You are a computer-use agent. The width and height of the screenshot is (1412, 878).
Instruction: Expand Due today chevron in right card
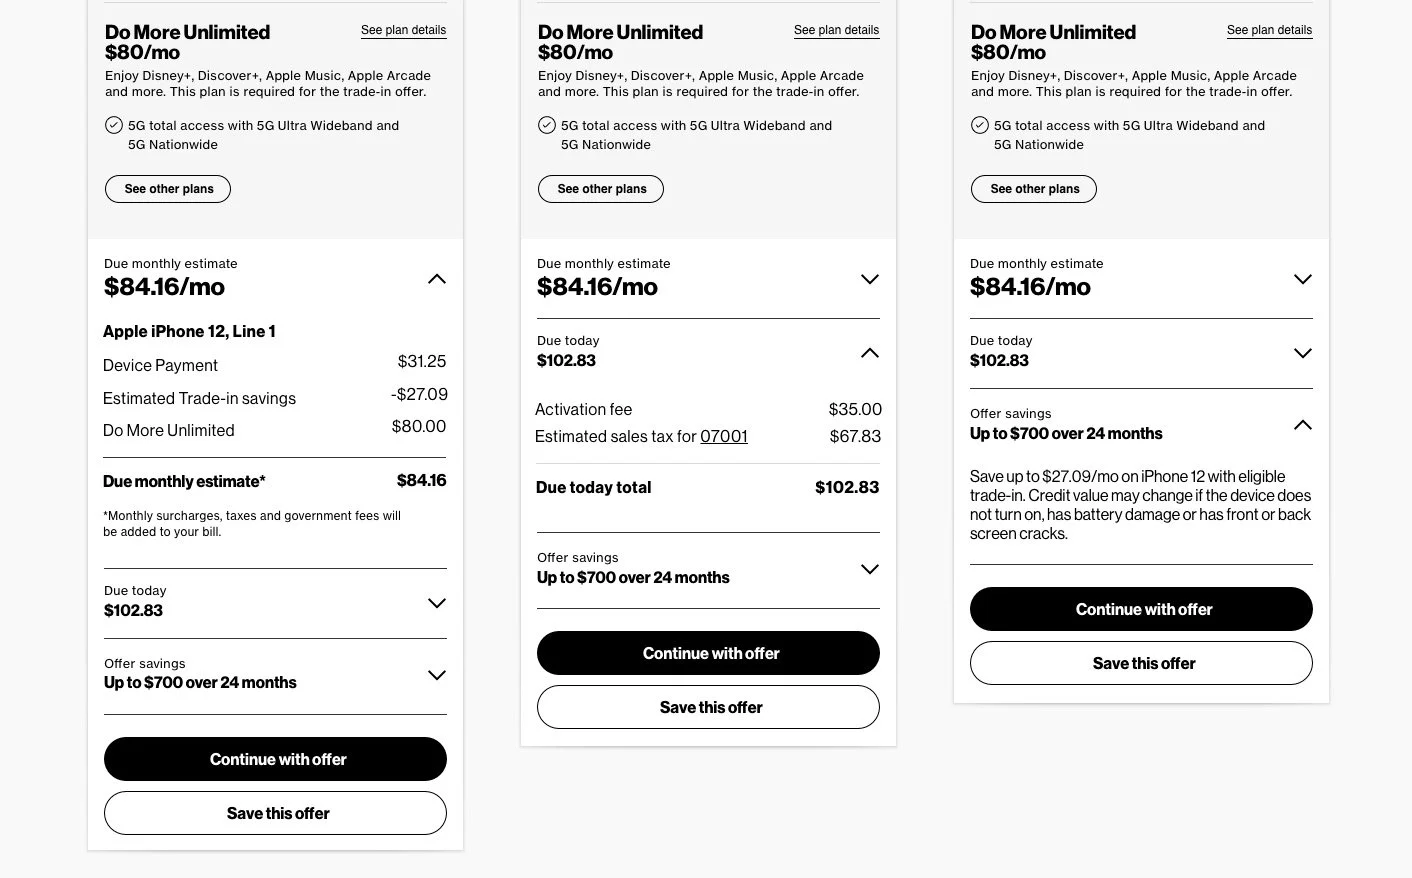pos(1303,353)
